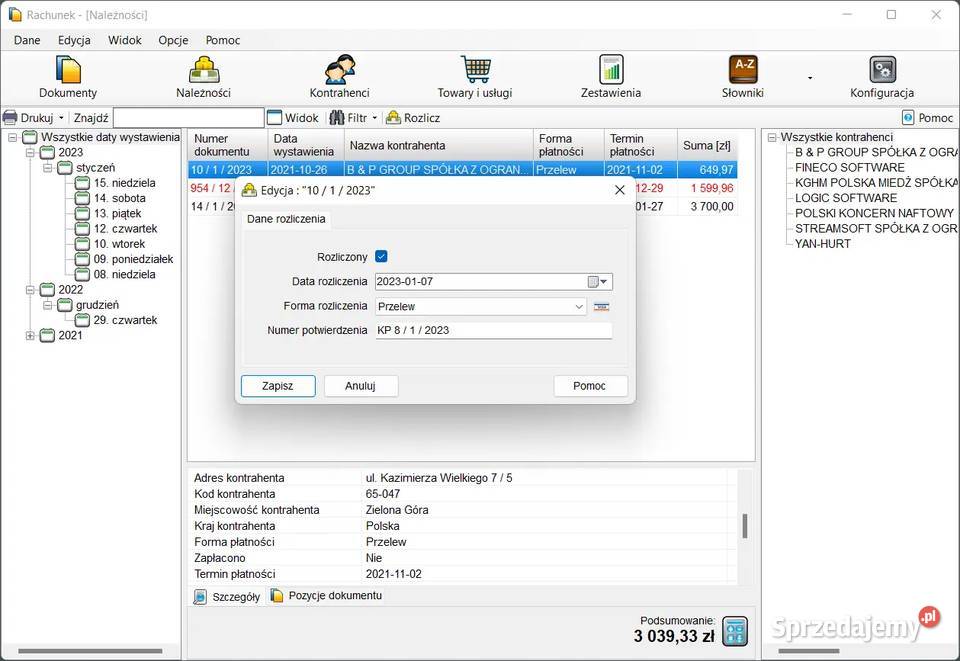The image size is (960, 661).
Task: Open the Dokumenty module icon
Action: click(68, 70)
